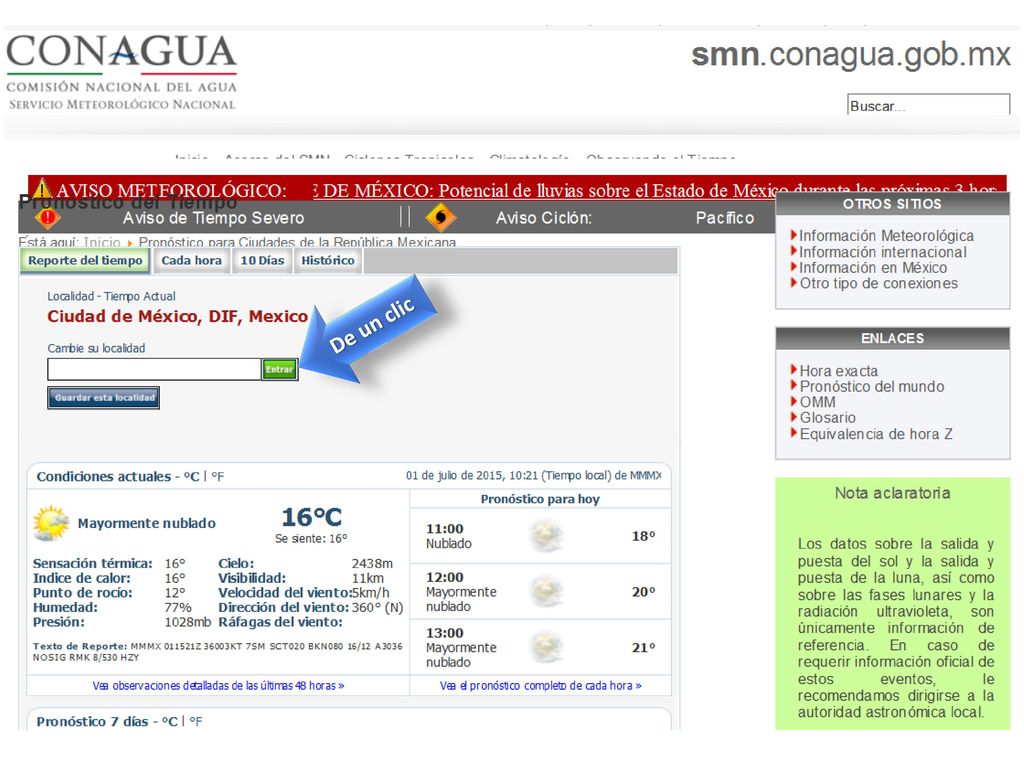This screenshot has height=768, width=1024.
Task: Switch Pronóstico 7 días to °F
Action: tap(196, 722)
